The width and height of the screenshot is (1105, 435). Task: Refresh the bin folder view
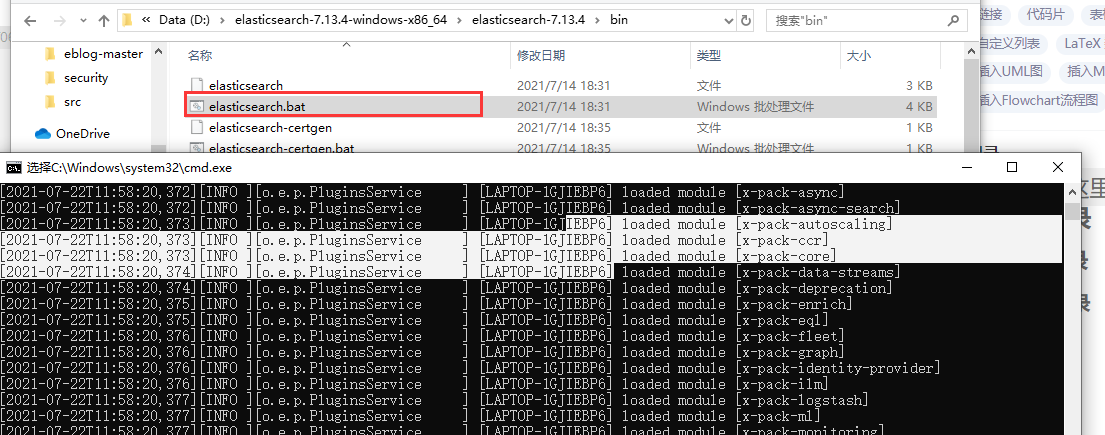point(746,20)
